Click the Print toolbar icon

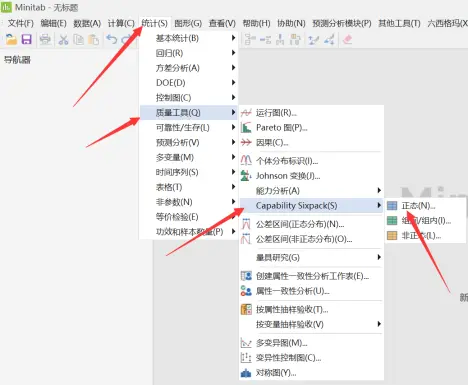[45, 39]
